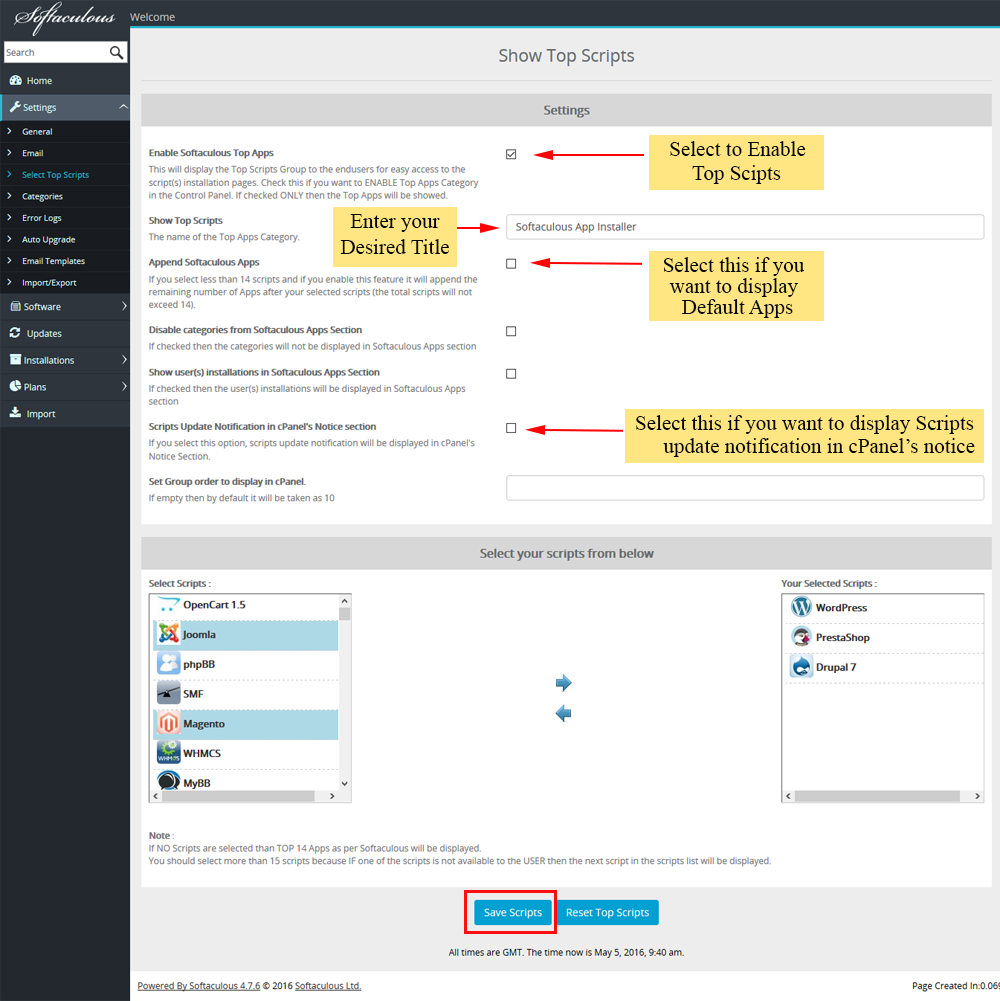Check Show user(s) installations checkbox
The width and height of the screenshot is (1000, 1001).
511,373
